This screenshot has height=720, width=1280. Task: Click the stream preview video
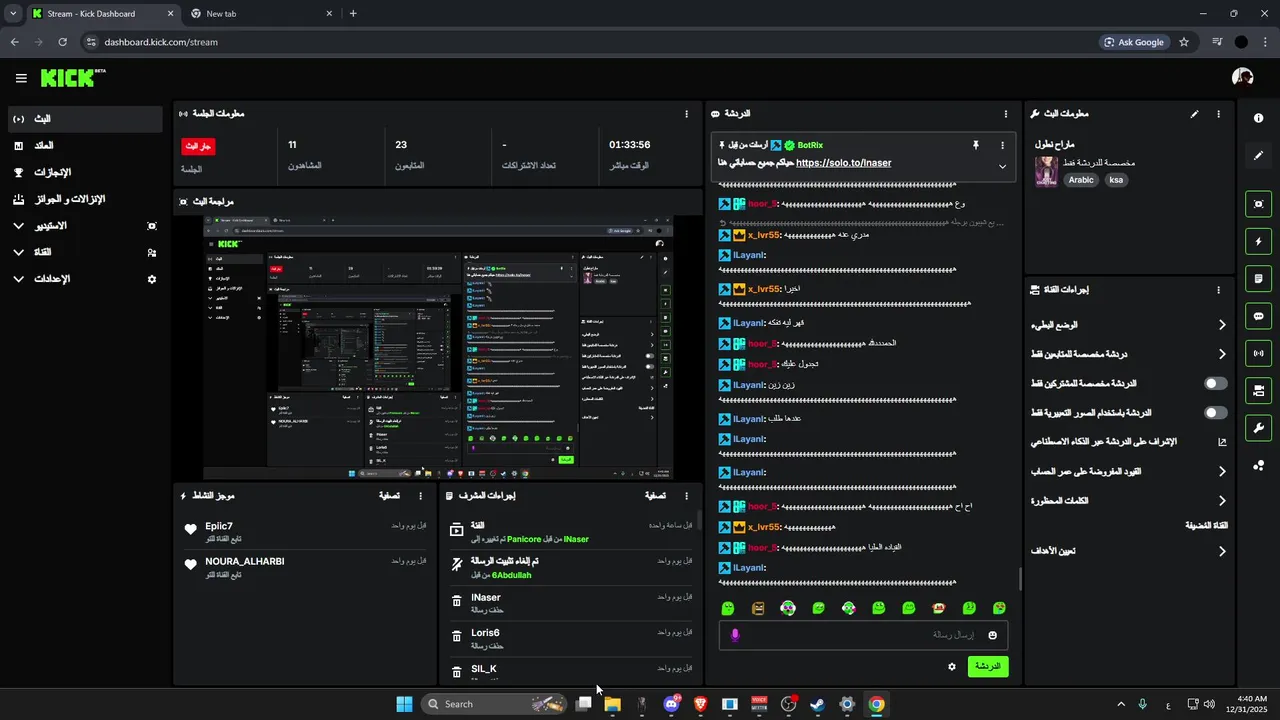(438, 348)
